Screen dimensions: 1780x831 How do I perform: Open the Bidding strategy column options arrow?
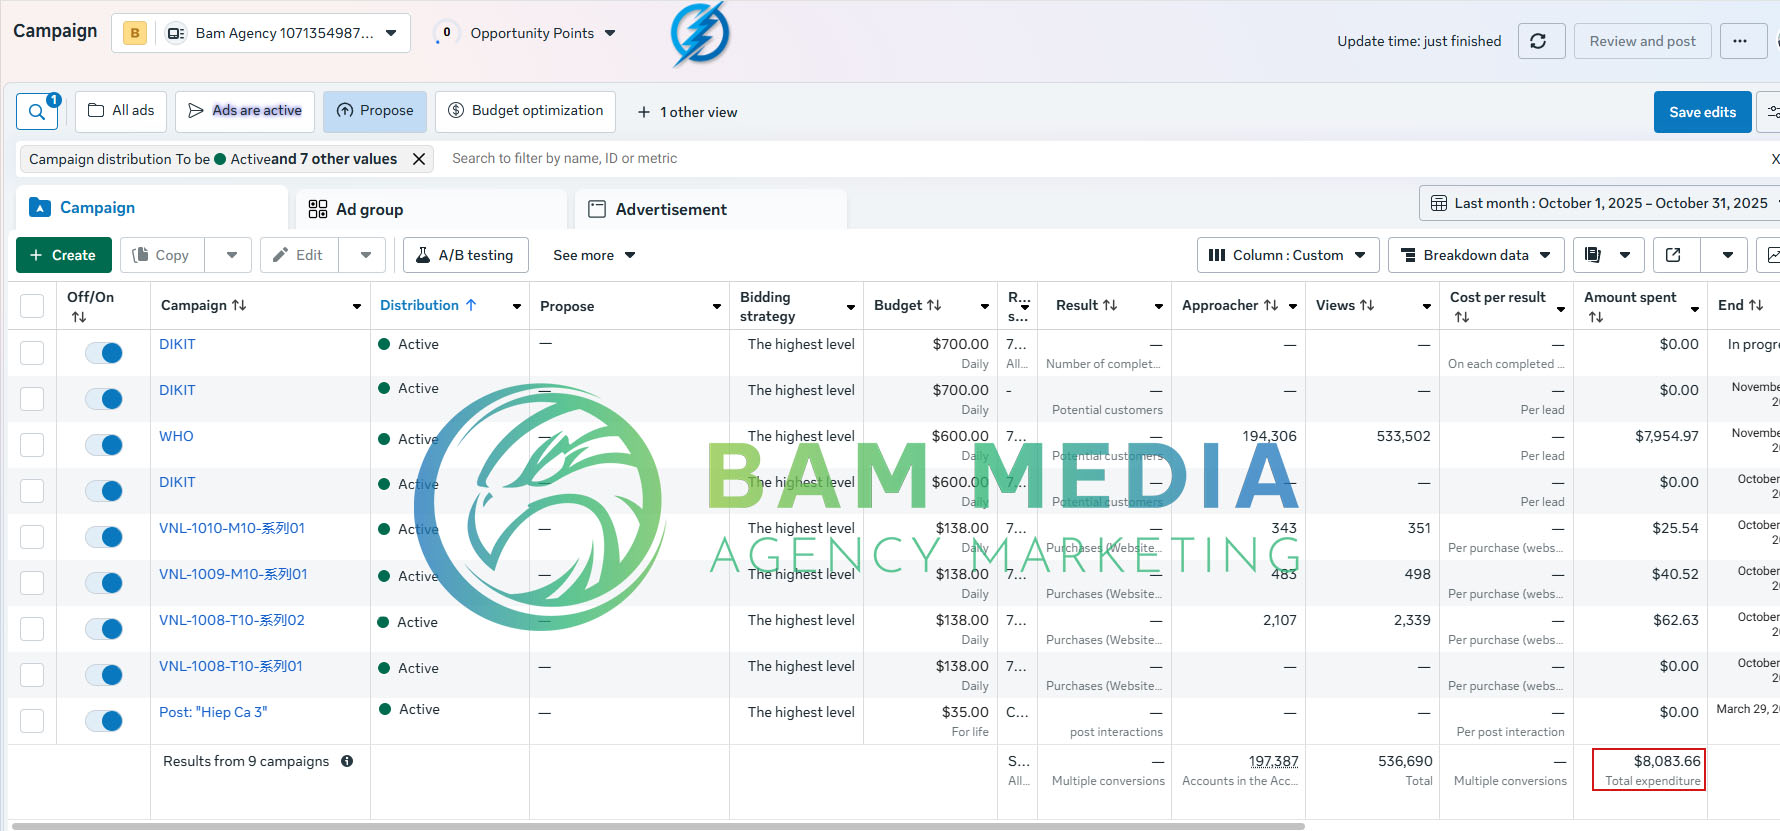pos(851,307)
